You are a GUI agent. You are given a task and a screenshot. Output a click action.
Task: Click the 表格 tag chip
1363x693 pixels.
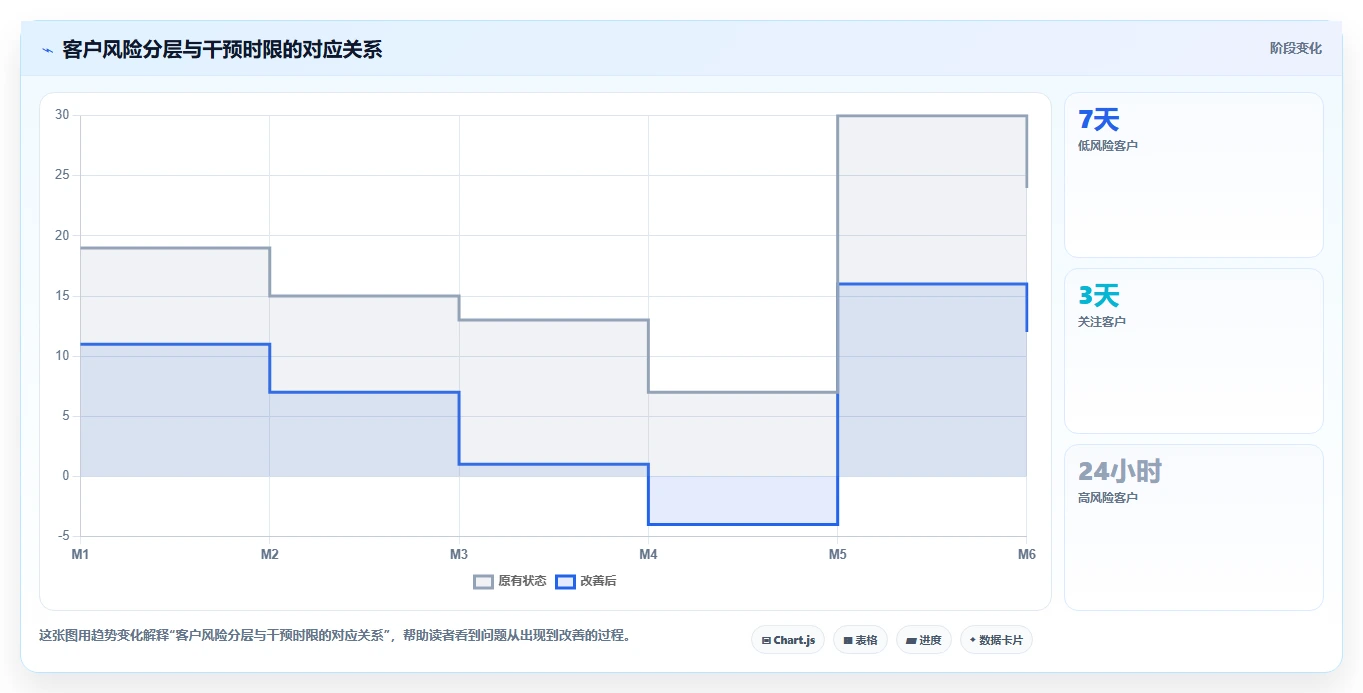click(x=860, y=640)
